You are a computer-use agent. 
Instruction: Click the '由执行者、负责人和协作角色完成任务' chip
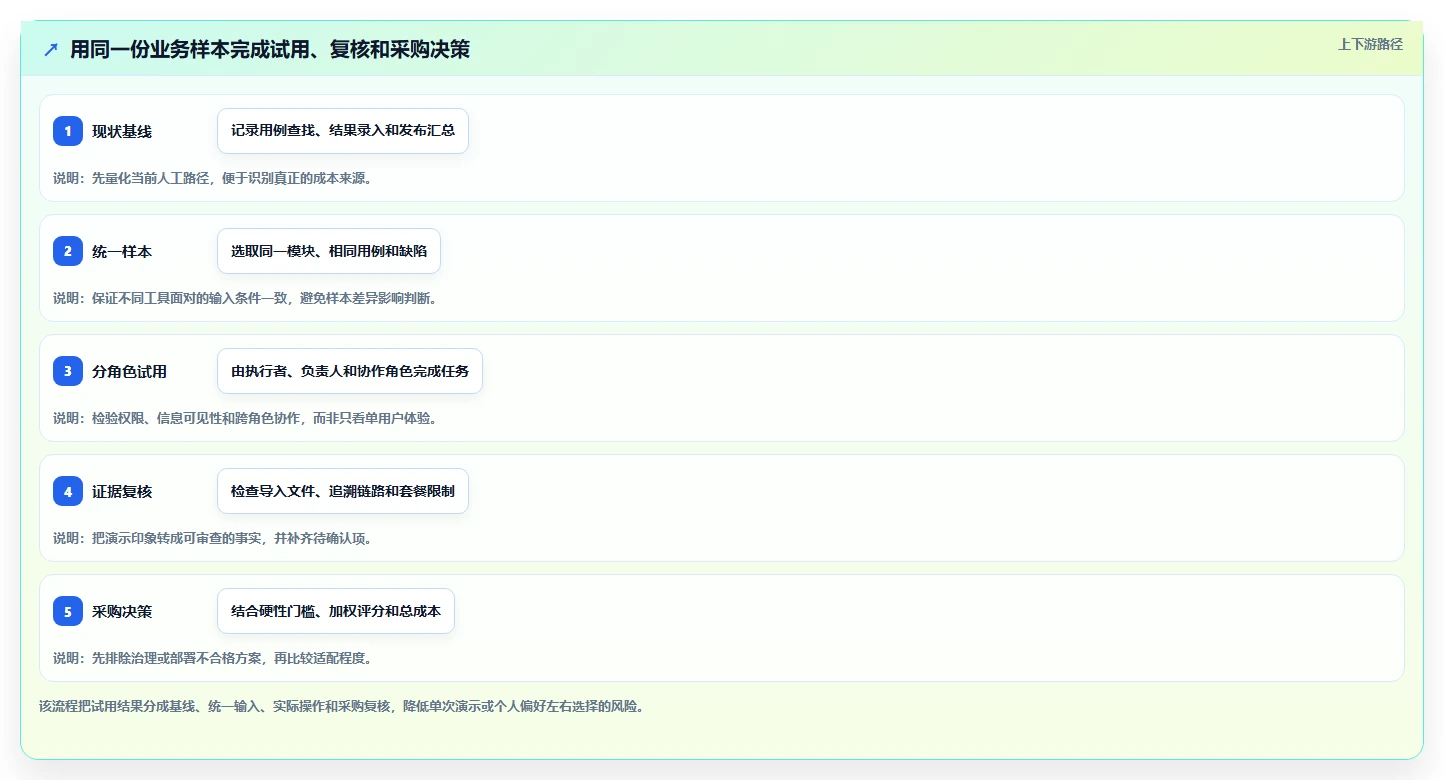click(350, 371)
